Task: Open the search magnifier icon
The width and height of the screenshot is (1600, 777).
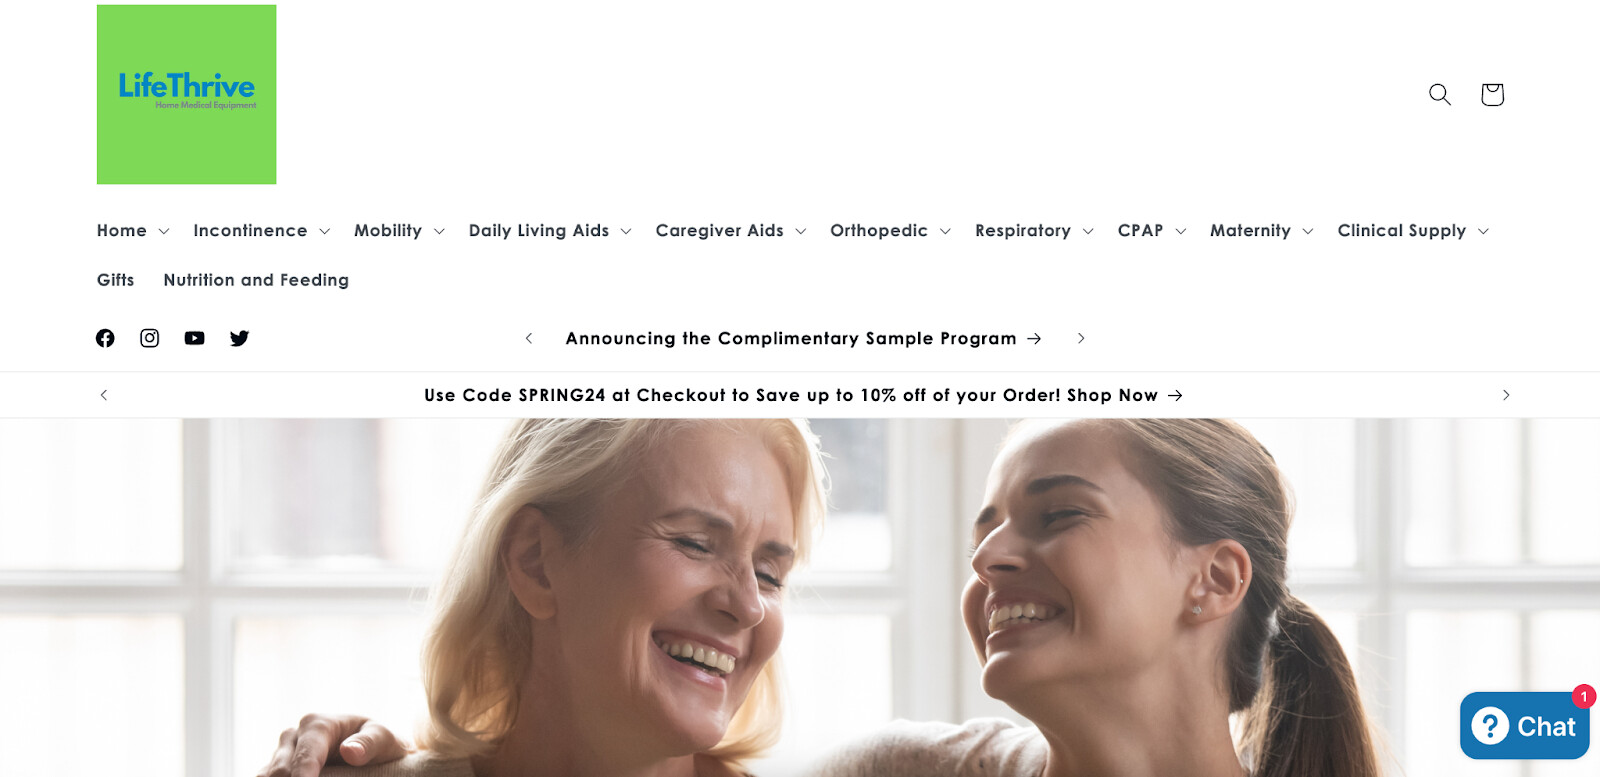Action: pos(1440,94)
